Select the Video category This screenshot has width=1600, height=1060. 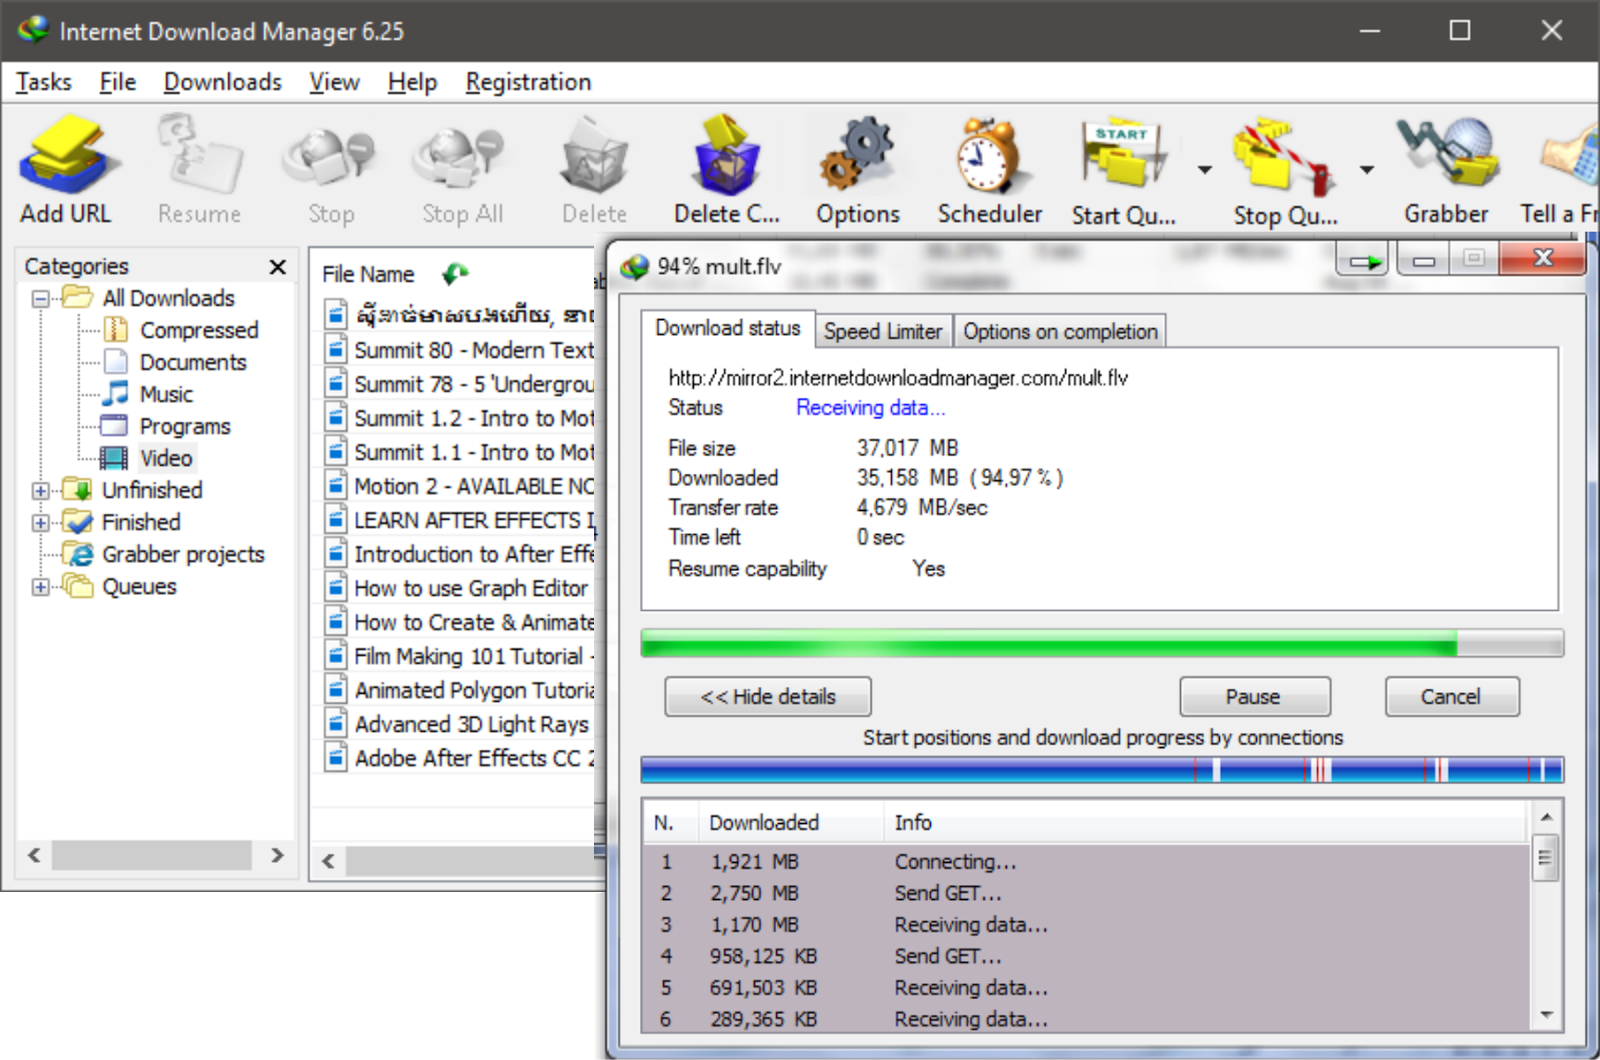[x=148, y=458]
